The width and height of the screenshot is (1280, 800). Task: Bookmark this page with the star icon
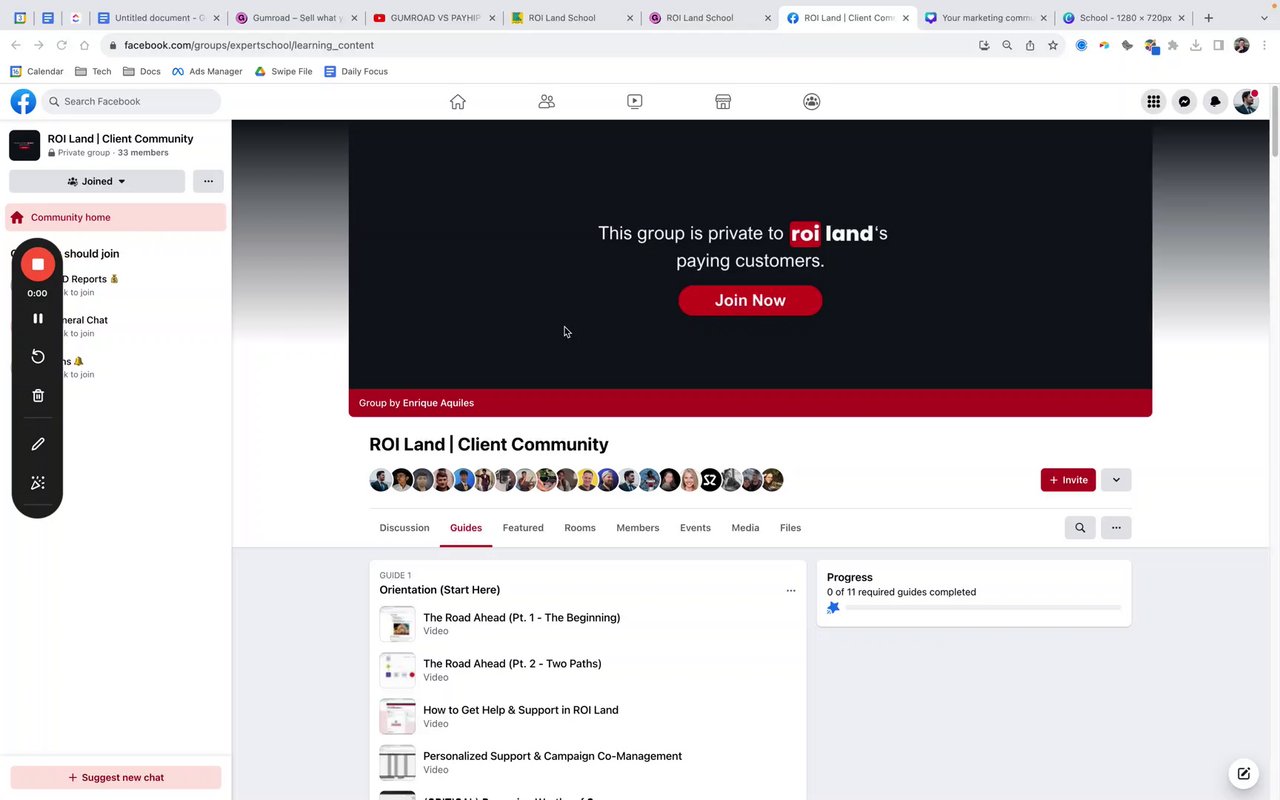[x=1053, y=45]
